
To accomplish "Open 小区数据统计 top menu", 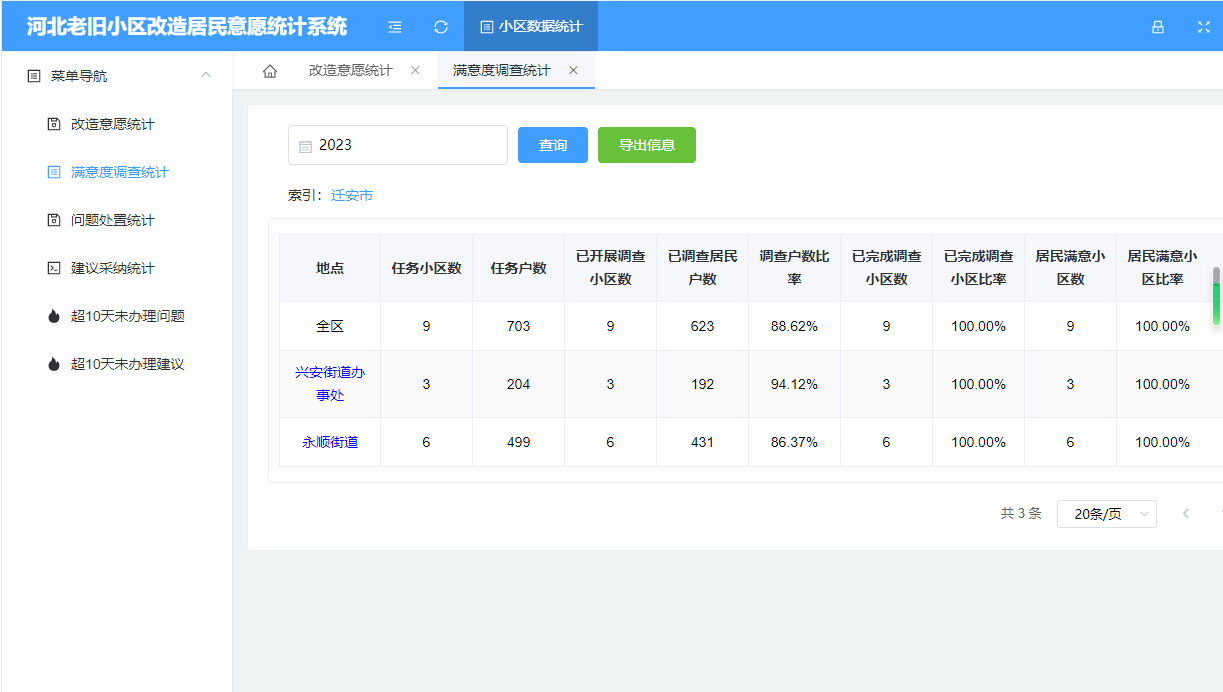I will (531, 27).
